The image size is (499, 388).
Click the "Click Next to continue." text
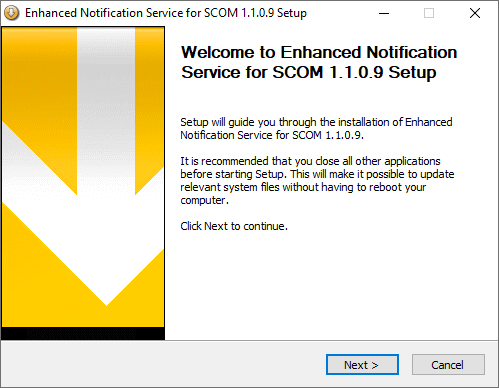[234, 226]
